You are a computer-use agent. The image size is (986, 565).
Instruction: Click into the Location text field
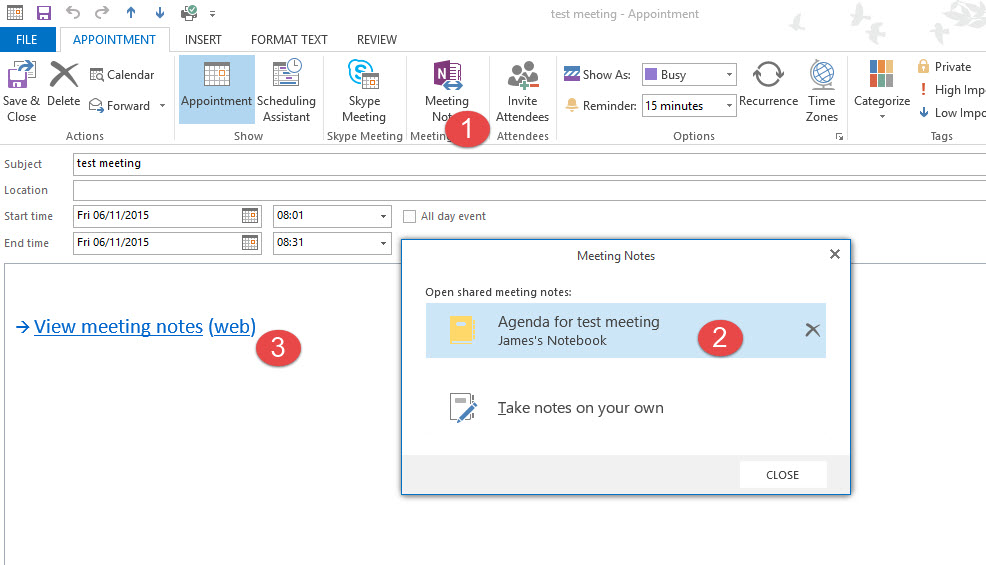tap(528, 190)
